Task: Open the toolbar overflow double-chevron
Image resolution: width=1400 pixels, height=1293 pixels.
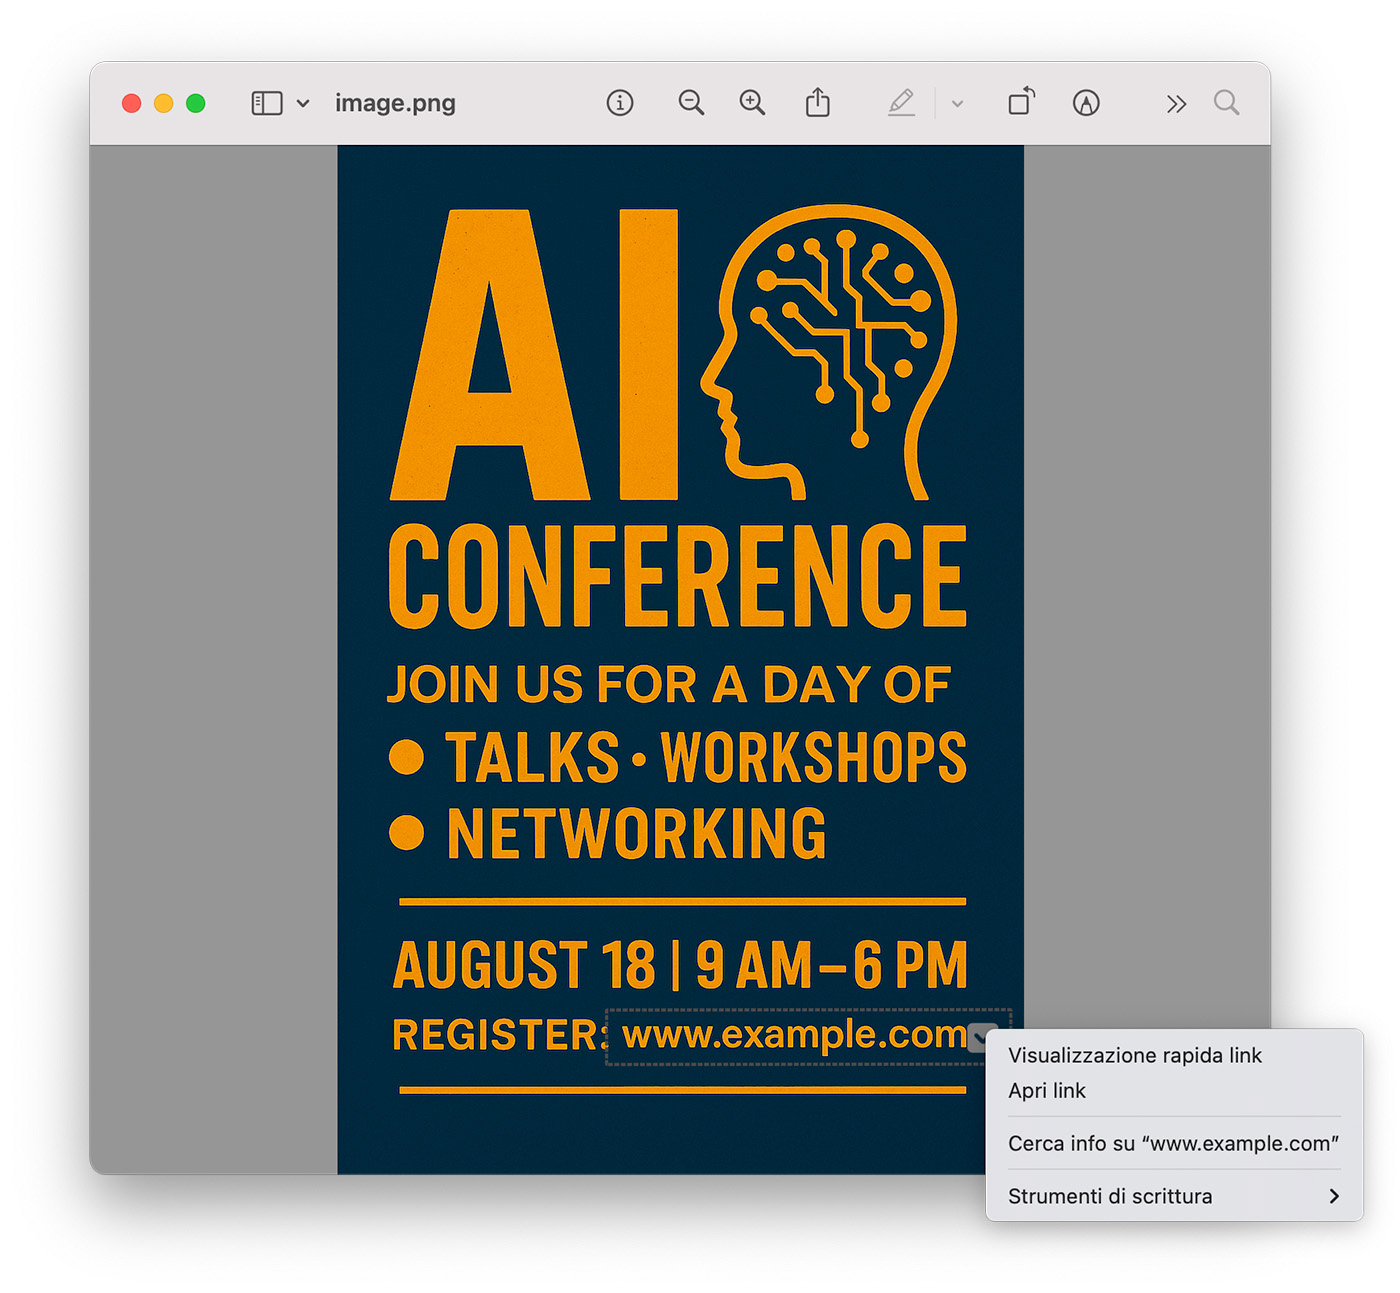Action: click(1176, 103)
